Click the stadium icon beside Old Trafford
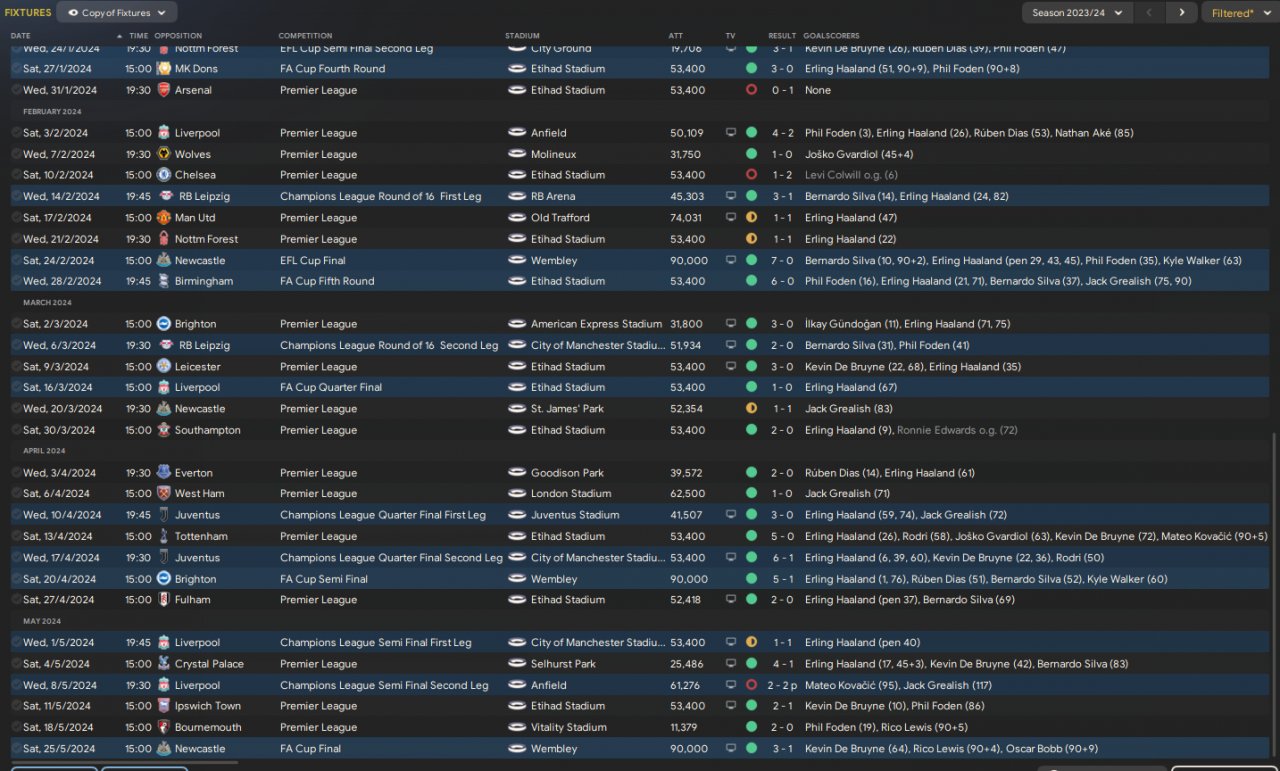Viewport: 1280px width, 771px height. coord(517,218)
